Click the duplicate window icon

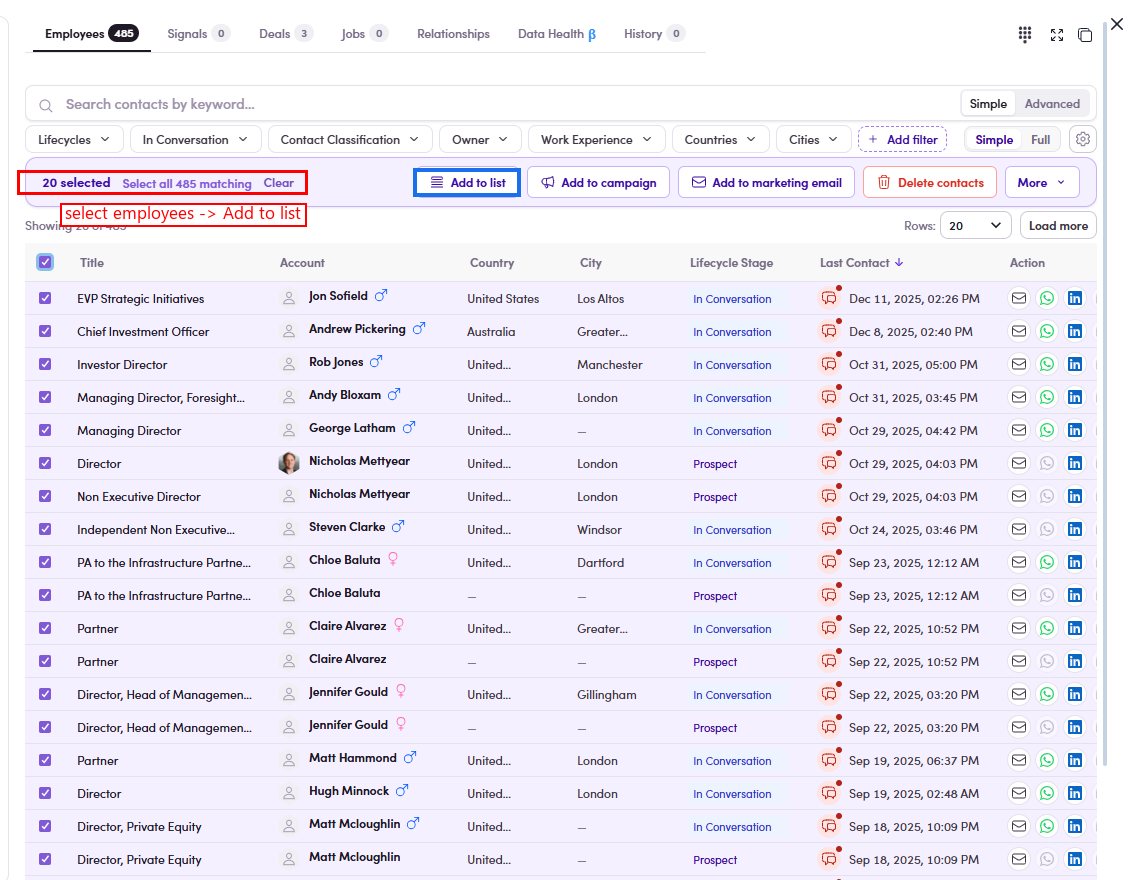pyautogui.click(x=1085, y=34)
